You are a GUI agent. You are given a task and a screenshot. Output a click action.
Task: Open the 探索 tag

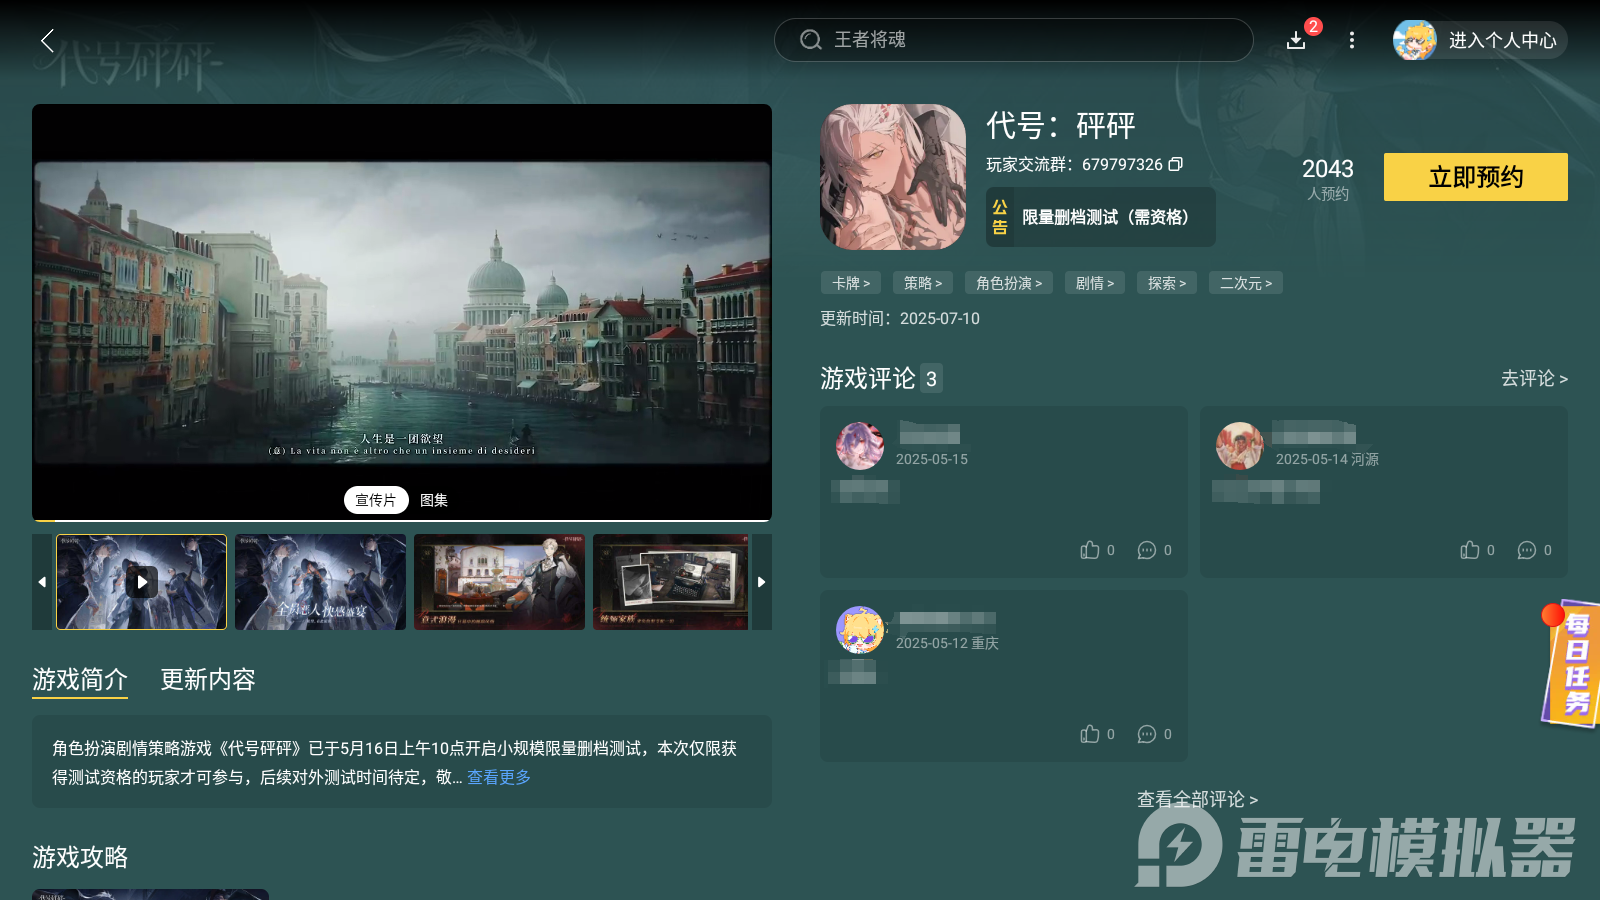click(1167, 283)
